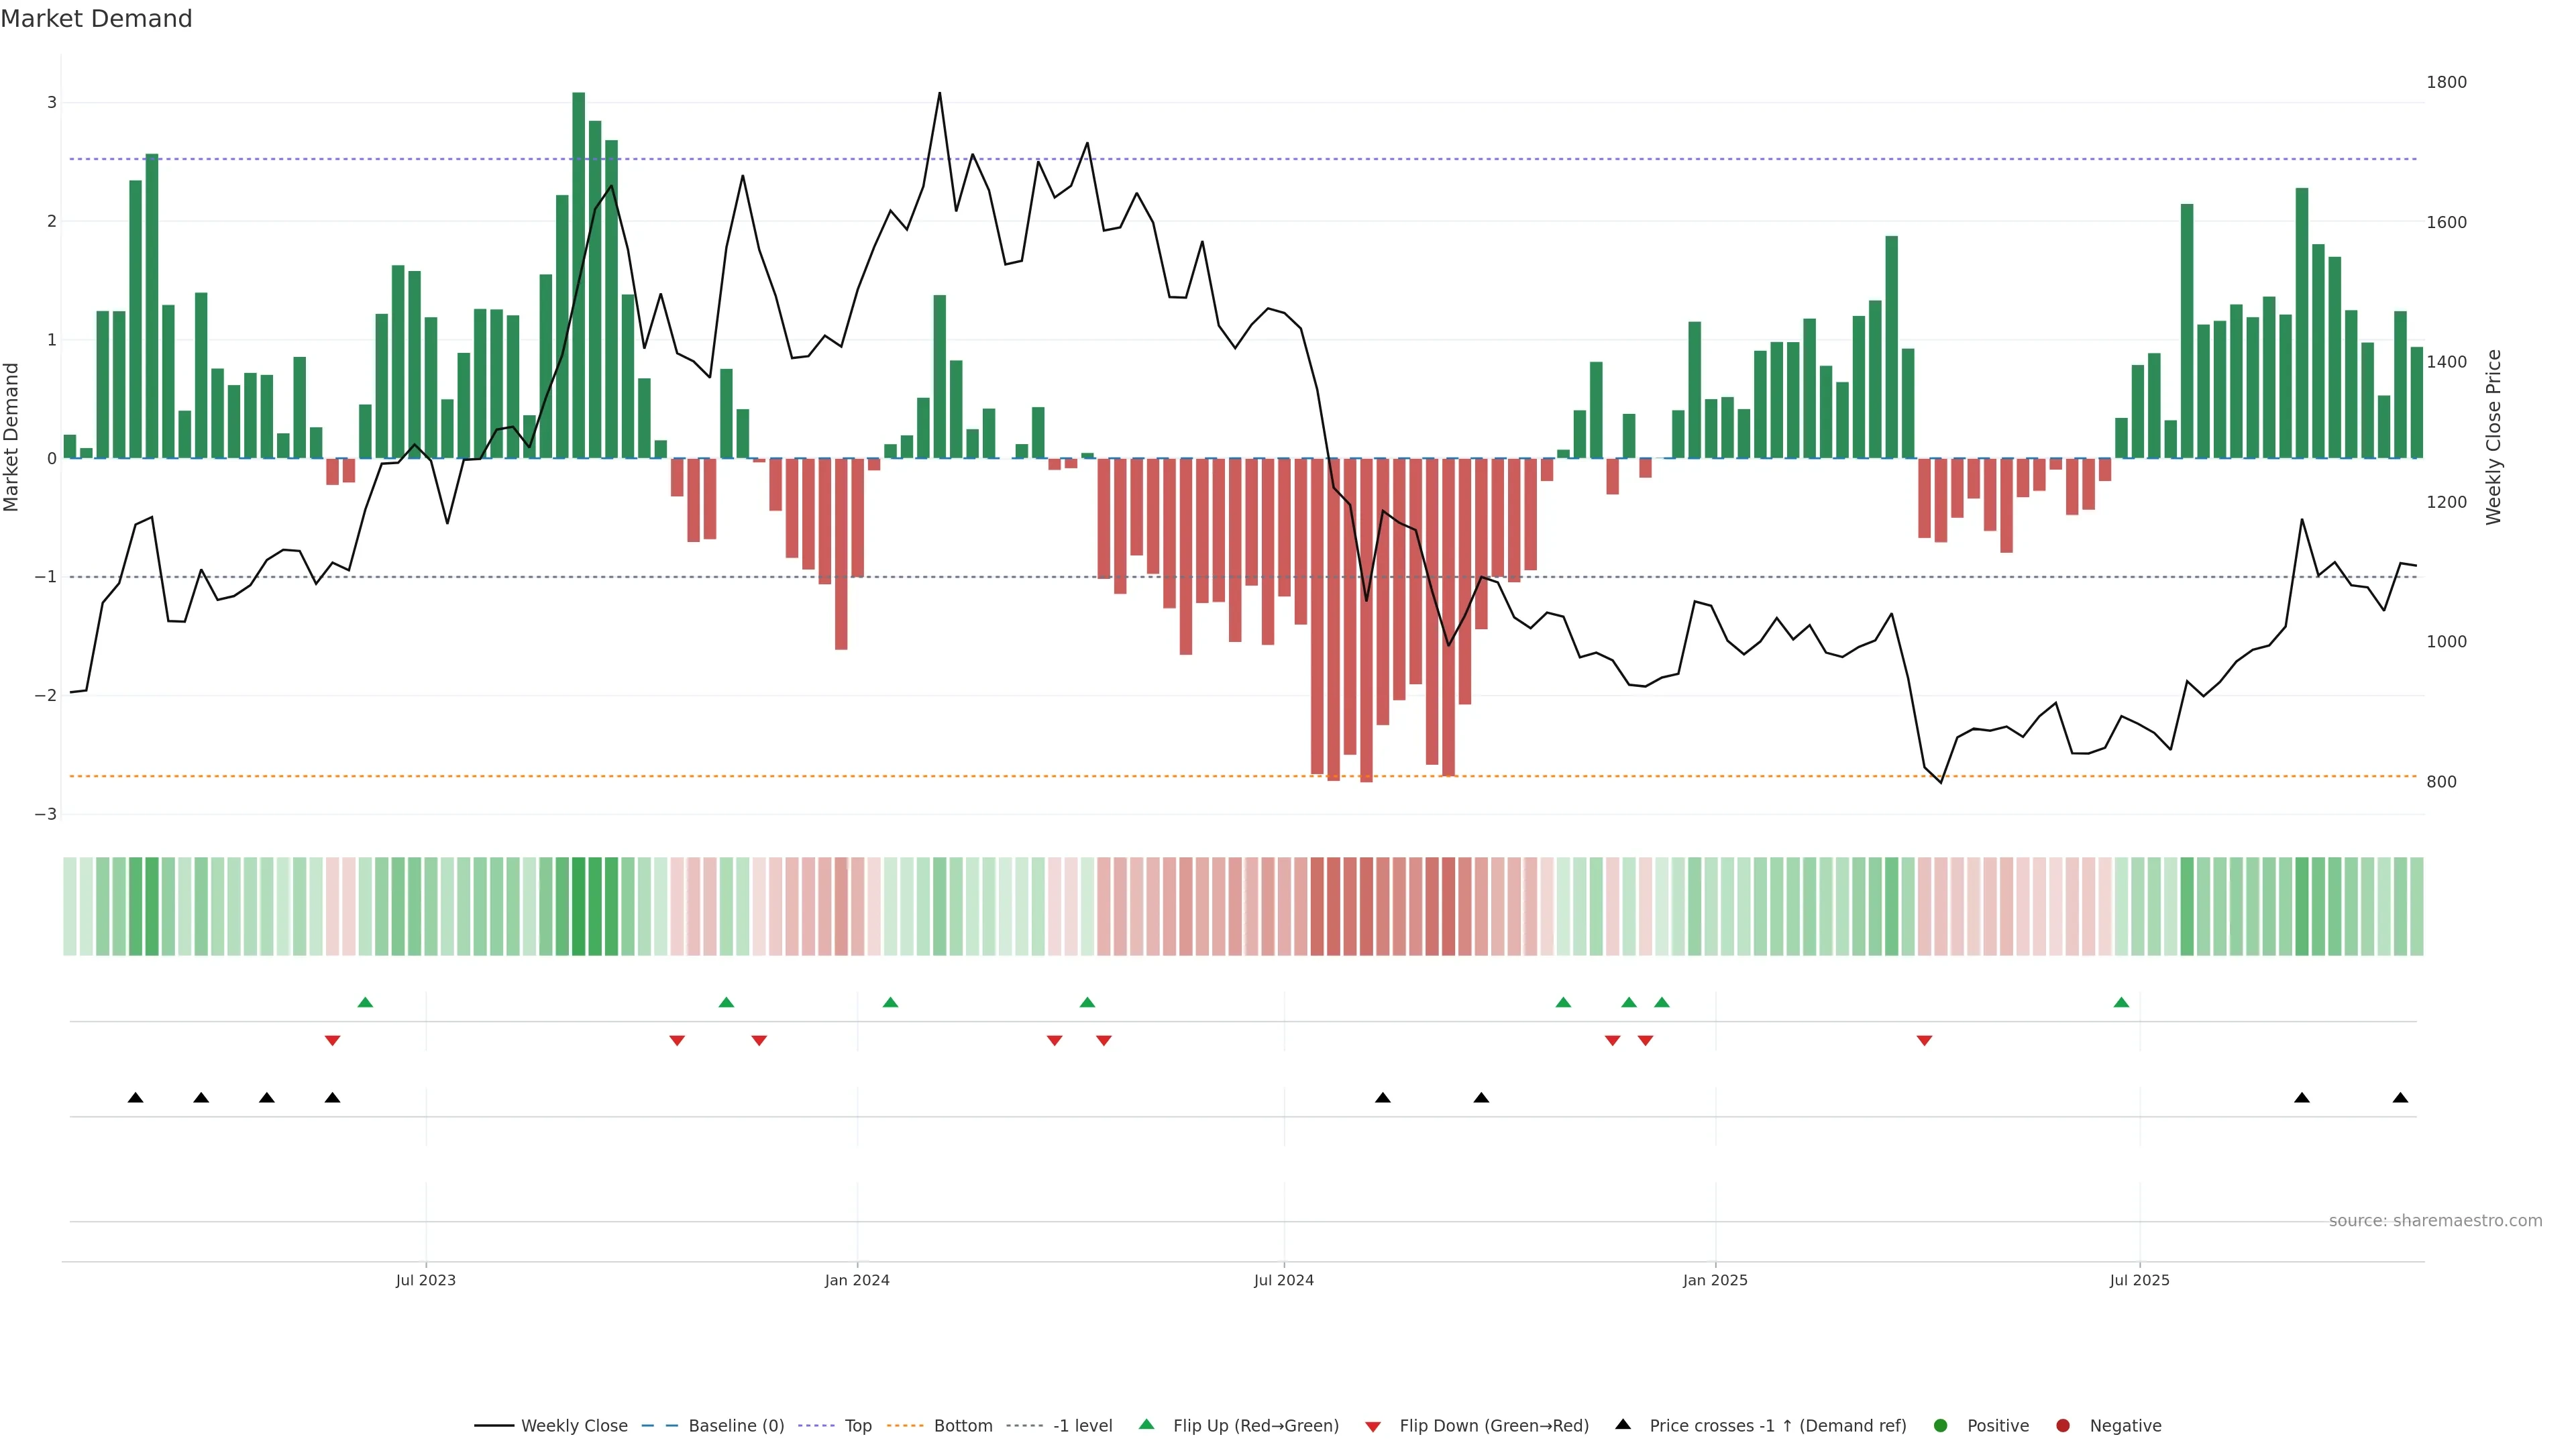
Task: Click the Flip Up green triangle legend icon
Action: point(1146,1424)
